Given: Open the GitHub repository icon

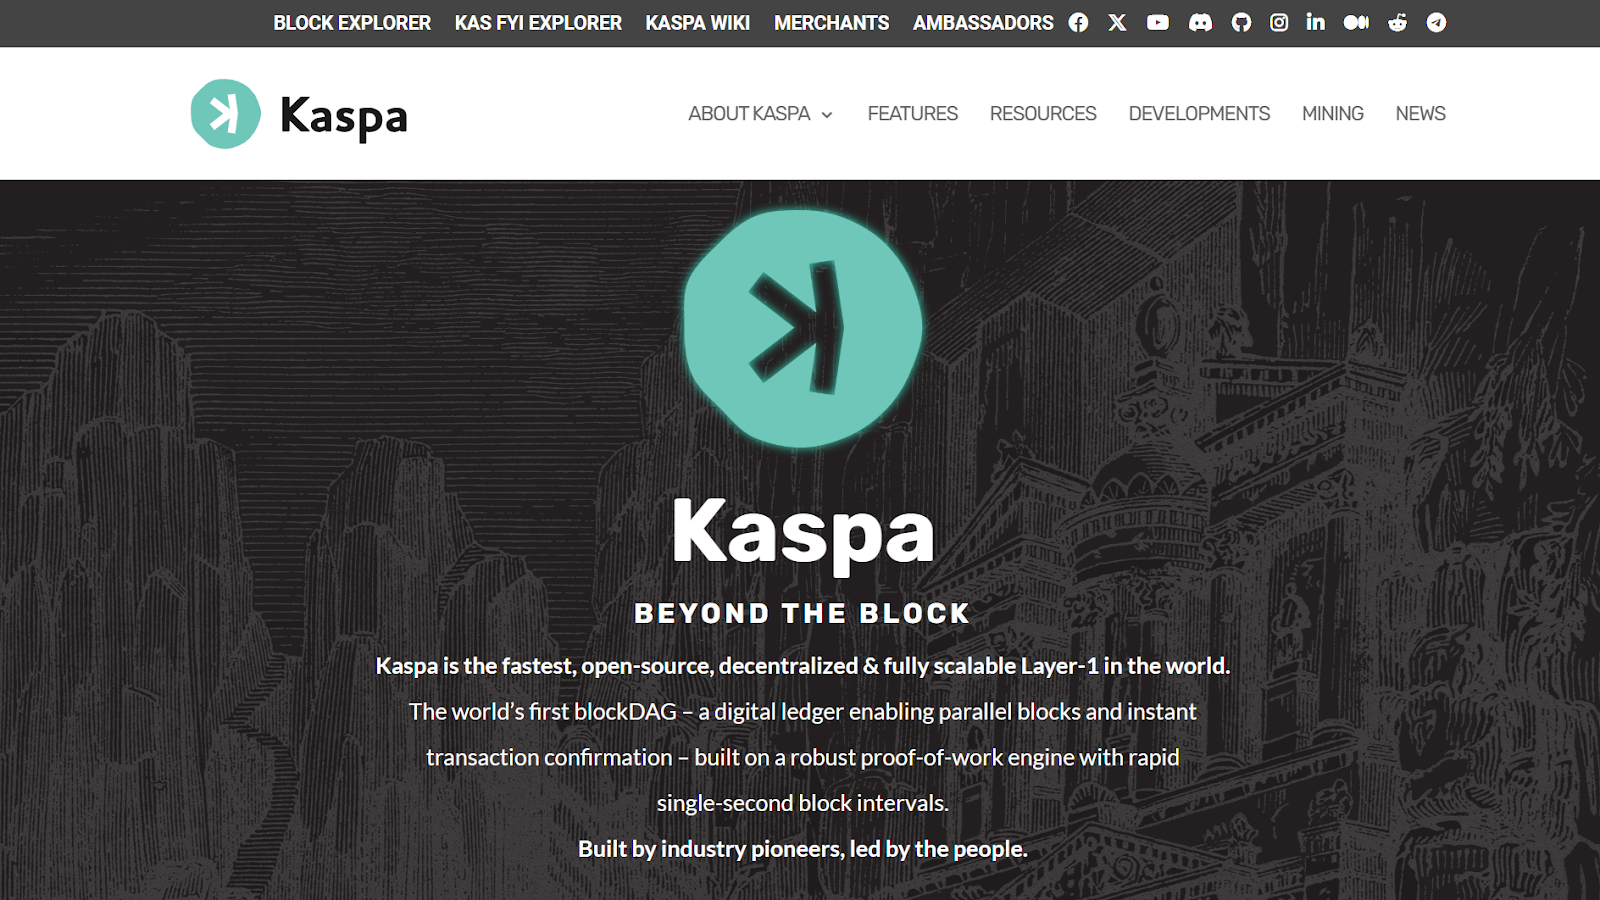Looking at the screenshot, I should click(x=1241, y=22).
